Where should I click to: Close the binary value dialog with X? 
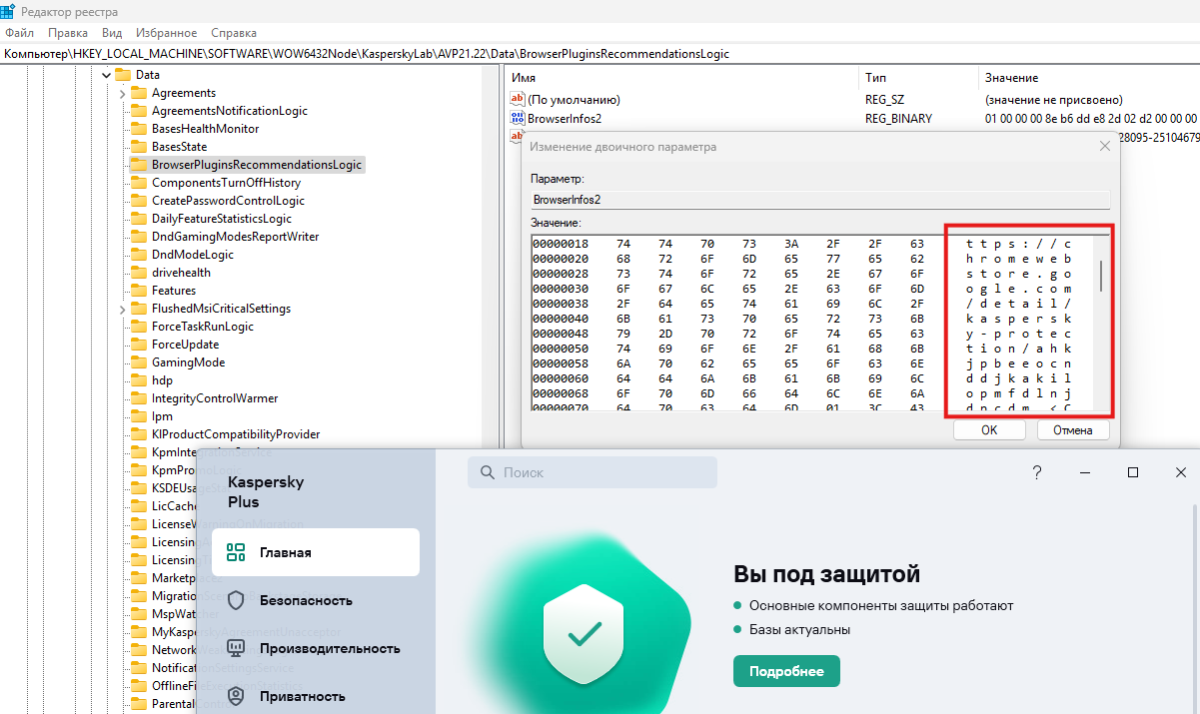(x=1104, y=146)
